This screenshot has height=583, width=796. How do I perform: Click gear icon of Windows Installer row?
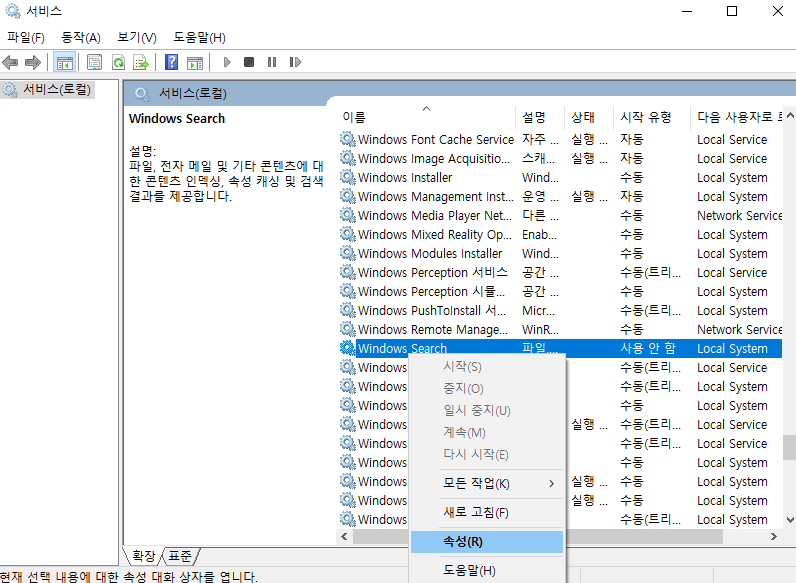pyautogui.click(x=348, y=177)
